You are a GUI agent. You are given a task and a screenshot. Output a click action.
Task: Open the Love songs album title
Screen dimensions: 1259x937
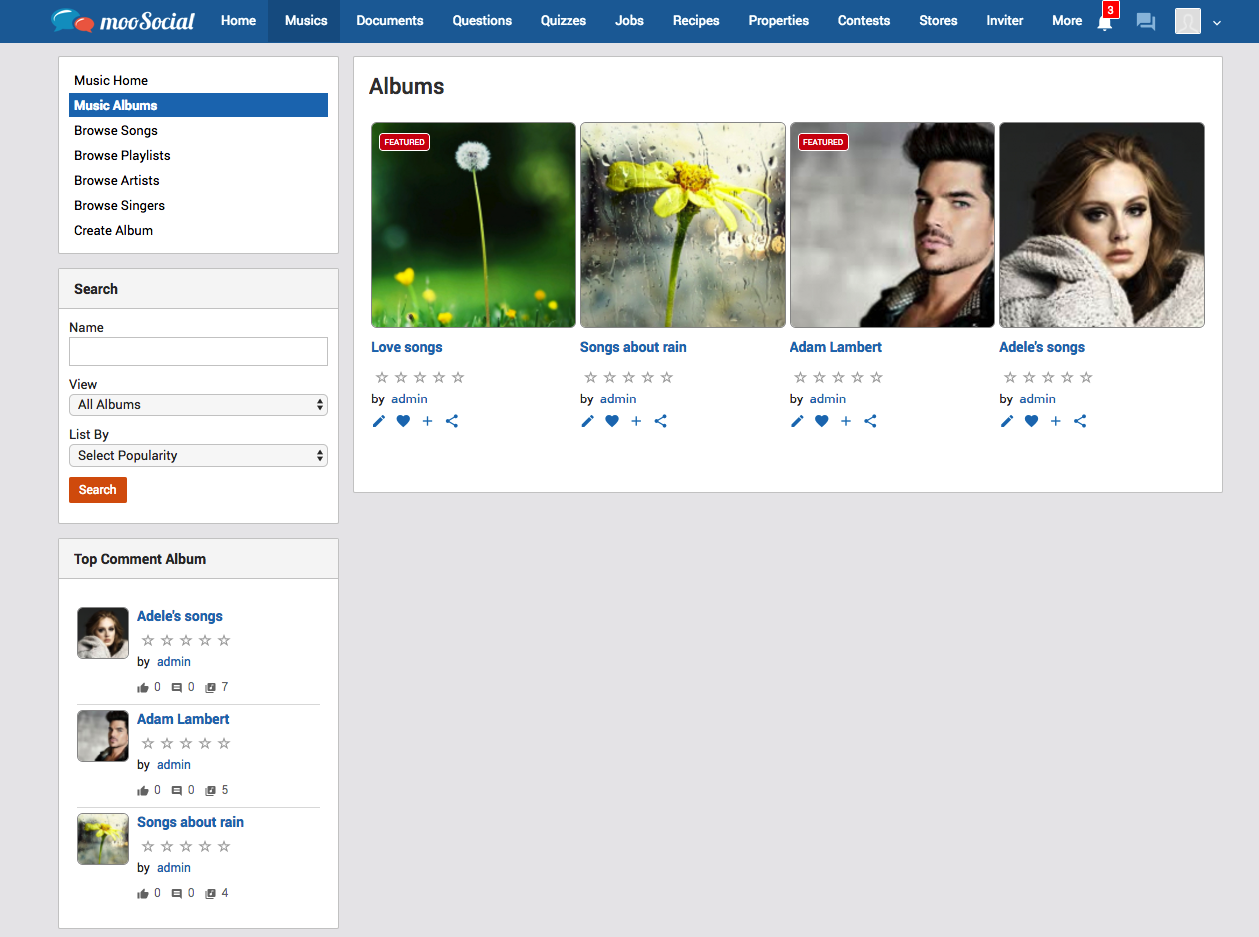[x=406, y=348]
